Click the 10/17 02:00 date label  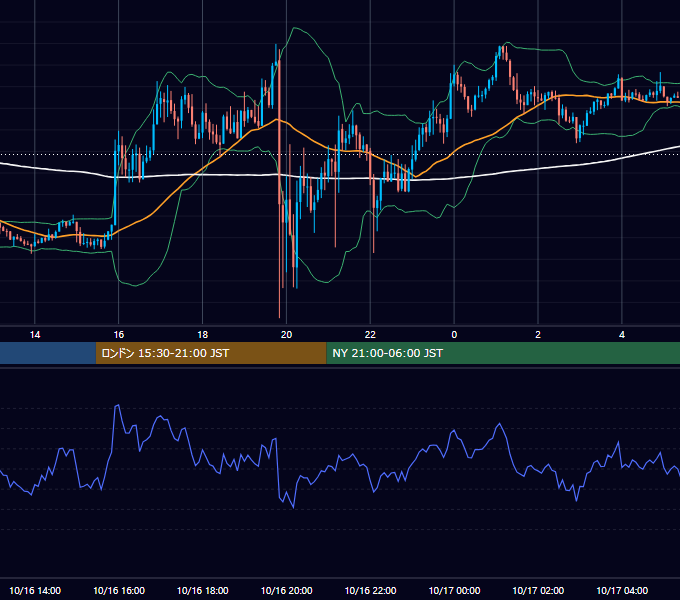point(538,590)
